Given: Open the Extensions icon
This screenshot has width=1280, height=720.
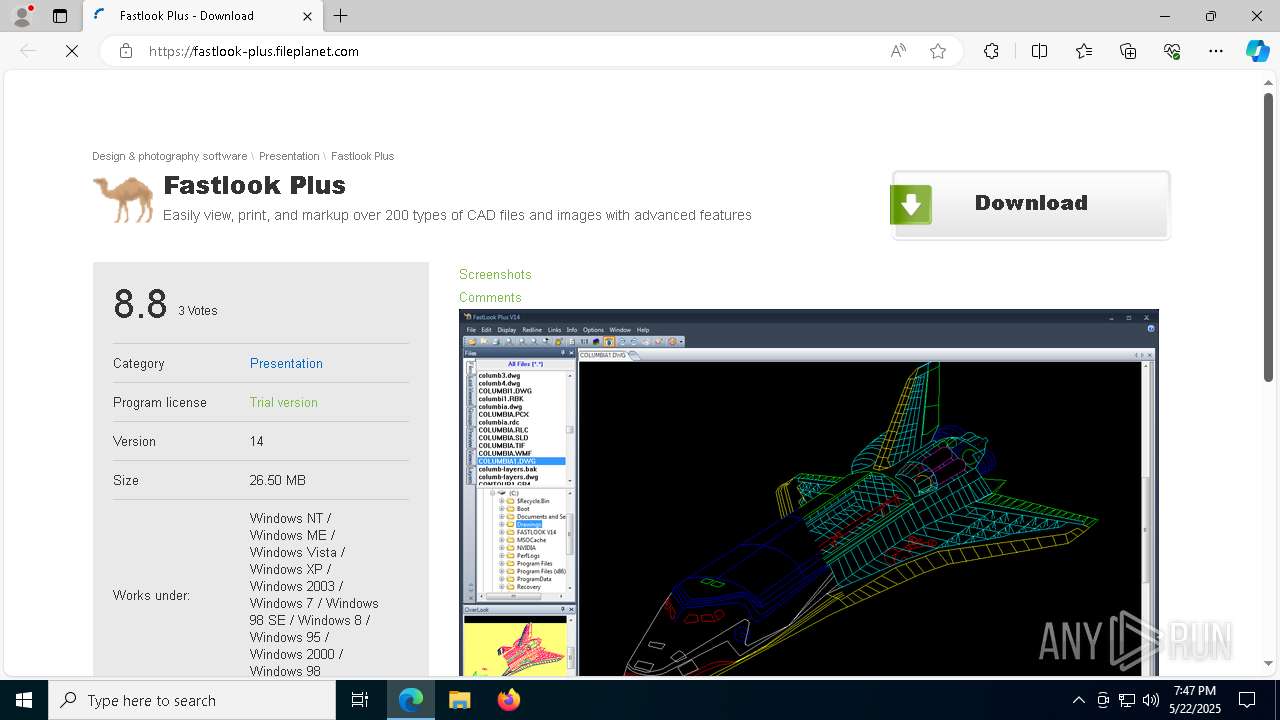Looking at the screenshot, I should (x=991, y=51).
